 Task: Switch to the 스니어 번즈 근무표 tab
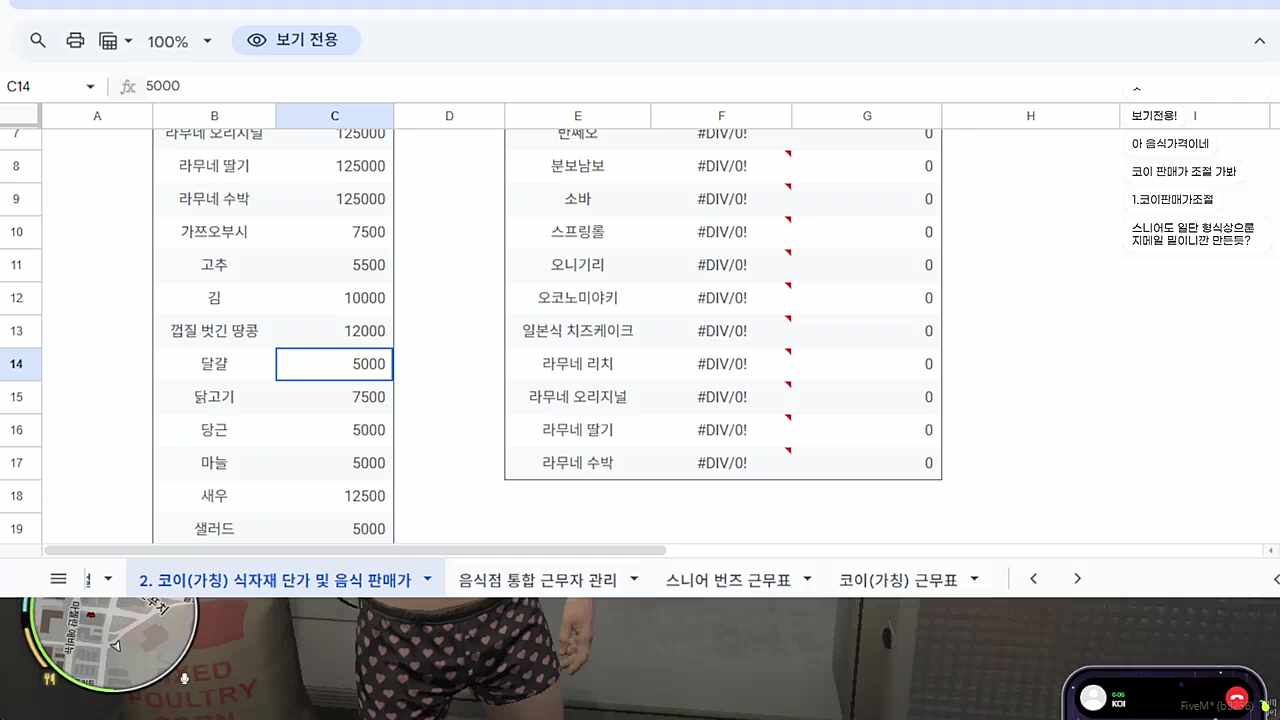(x=728, y=580)
